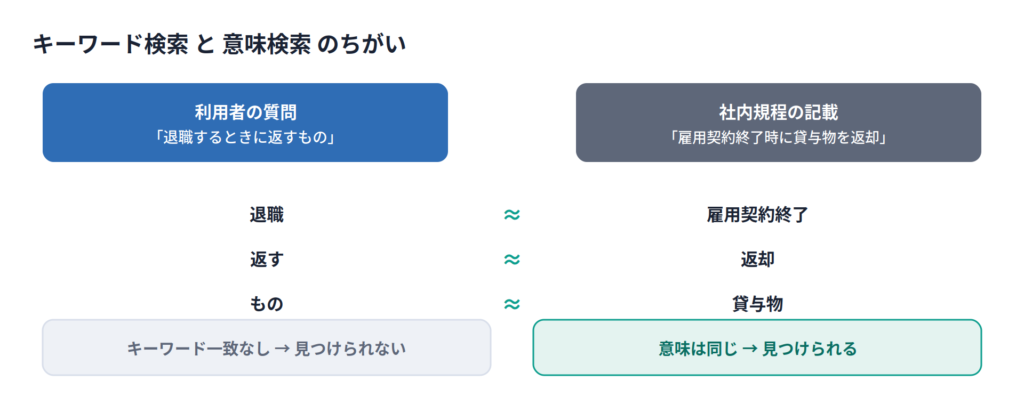The width and height of the screenshot is (1024, 405).
Task: Select the word 雇用契約終了 in the right column
Action: 758,215
